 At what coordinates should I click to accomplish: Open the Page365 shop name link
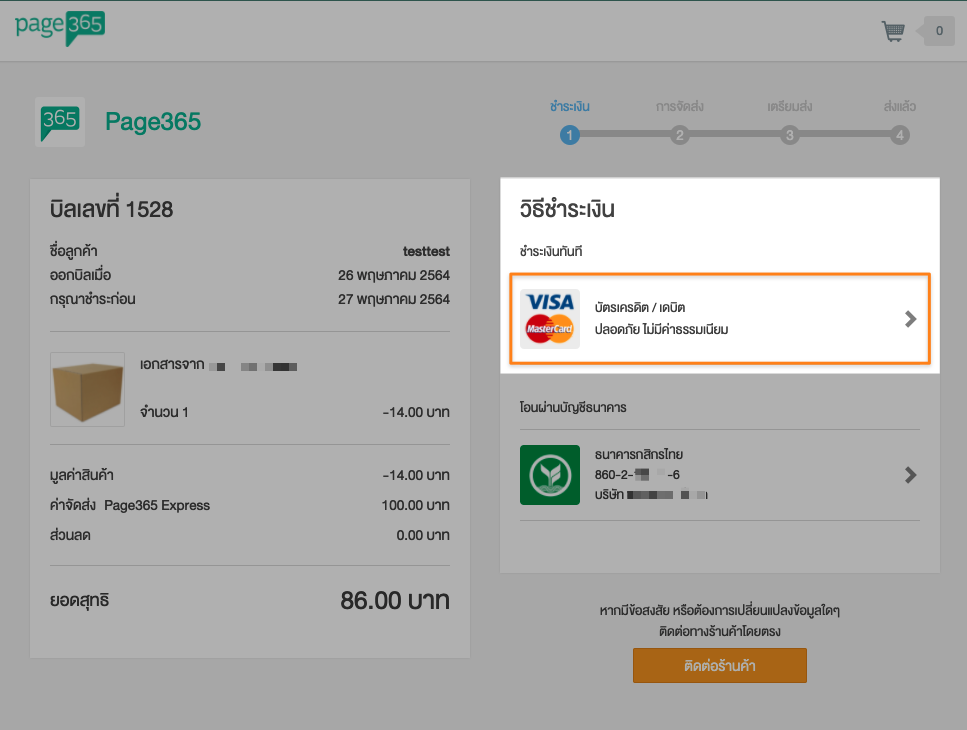153,122
